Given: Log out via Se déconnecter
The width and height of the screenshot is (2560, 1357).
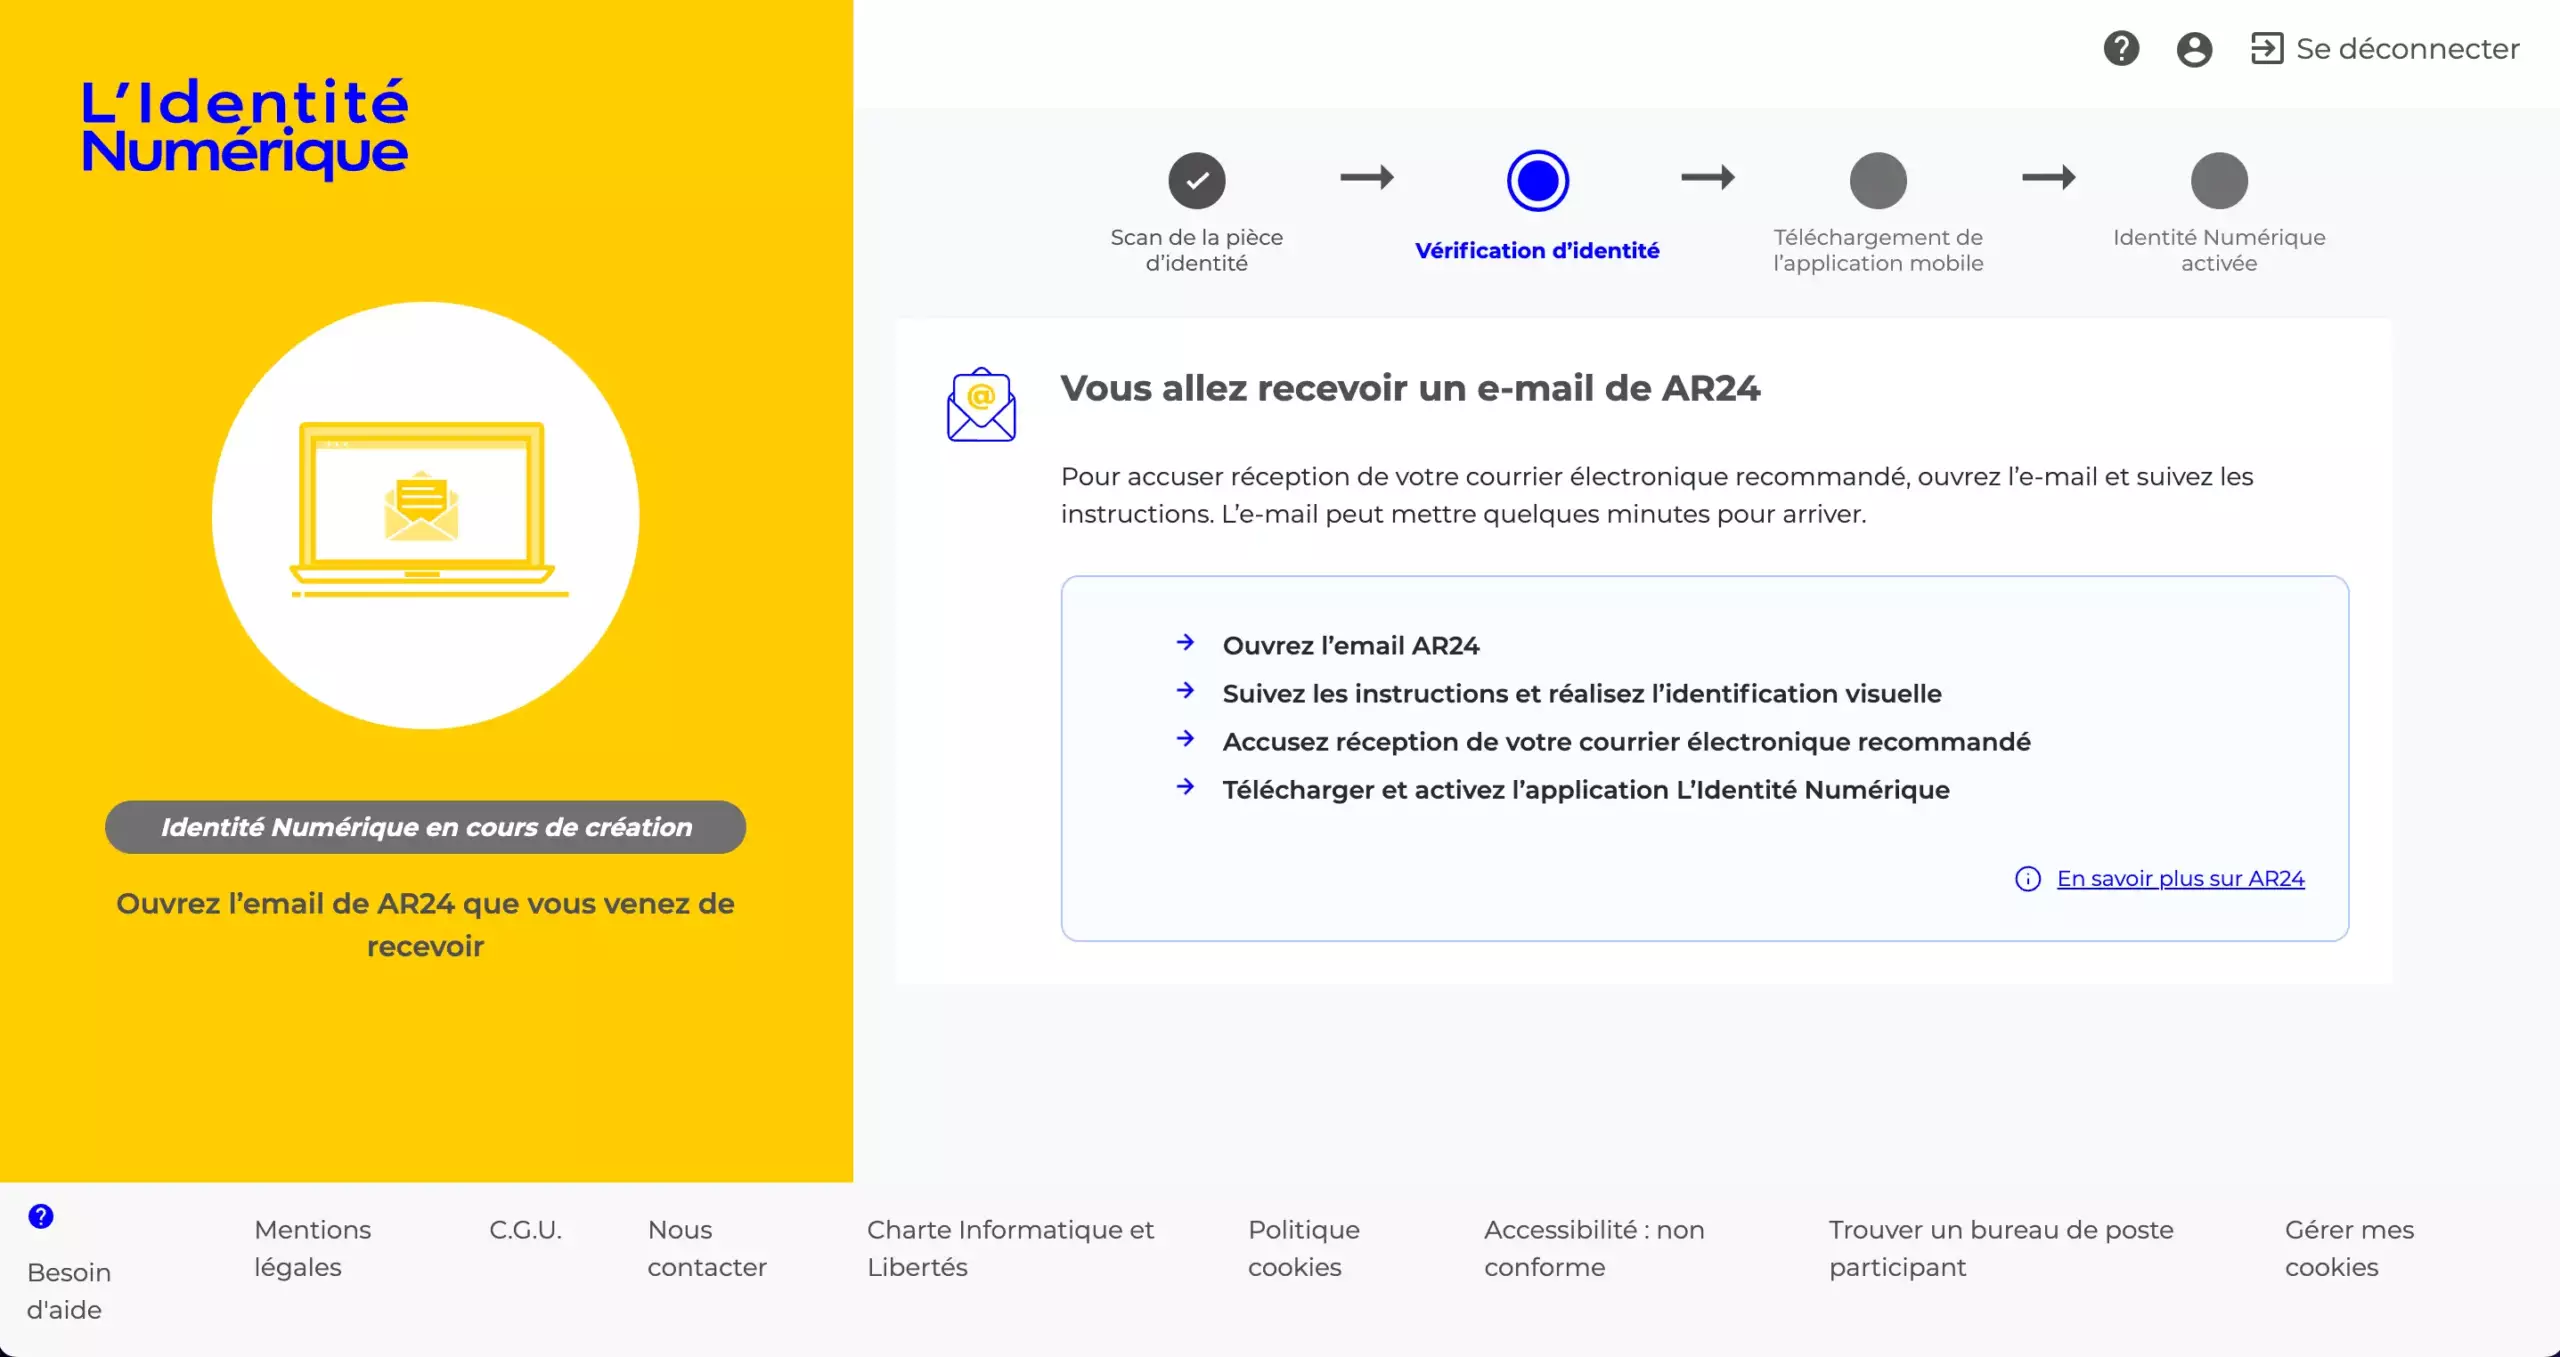Looking at the screenshot, I should (x=2407, y=48).
